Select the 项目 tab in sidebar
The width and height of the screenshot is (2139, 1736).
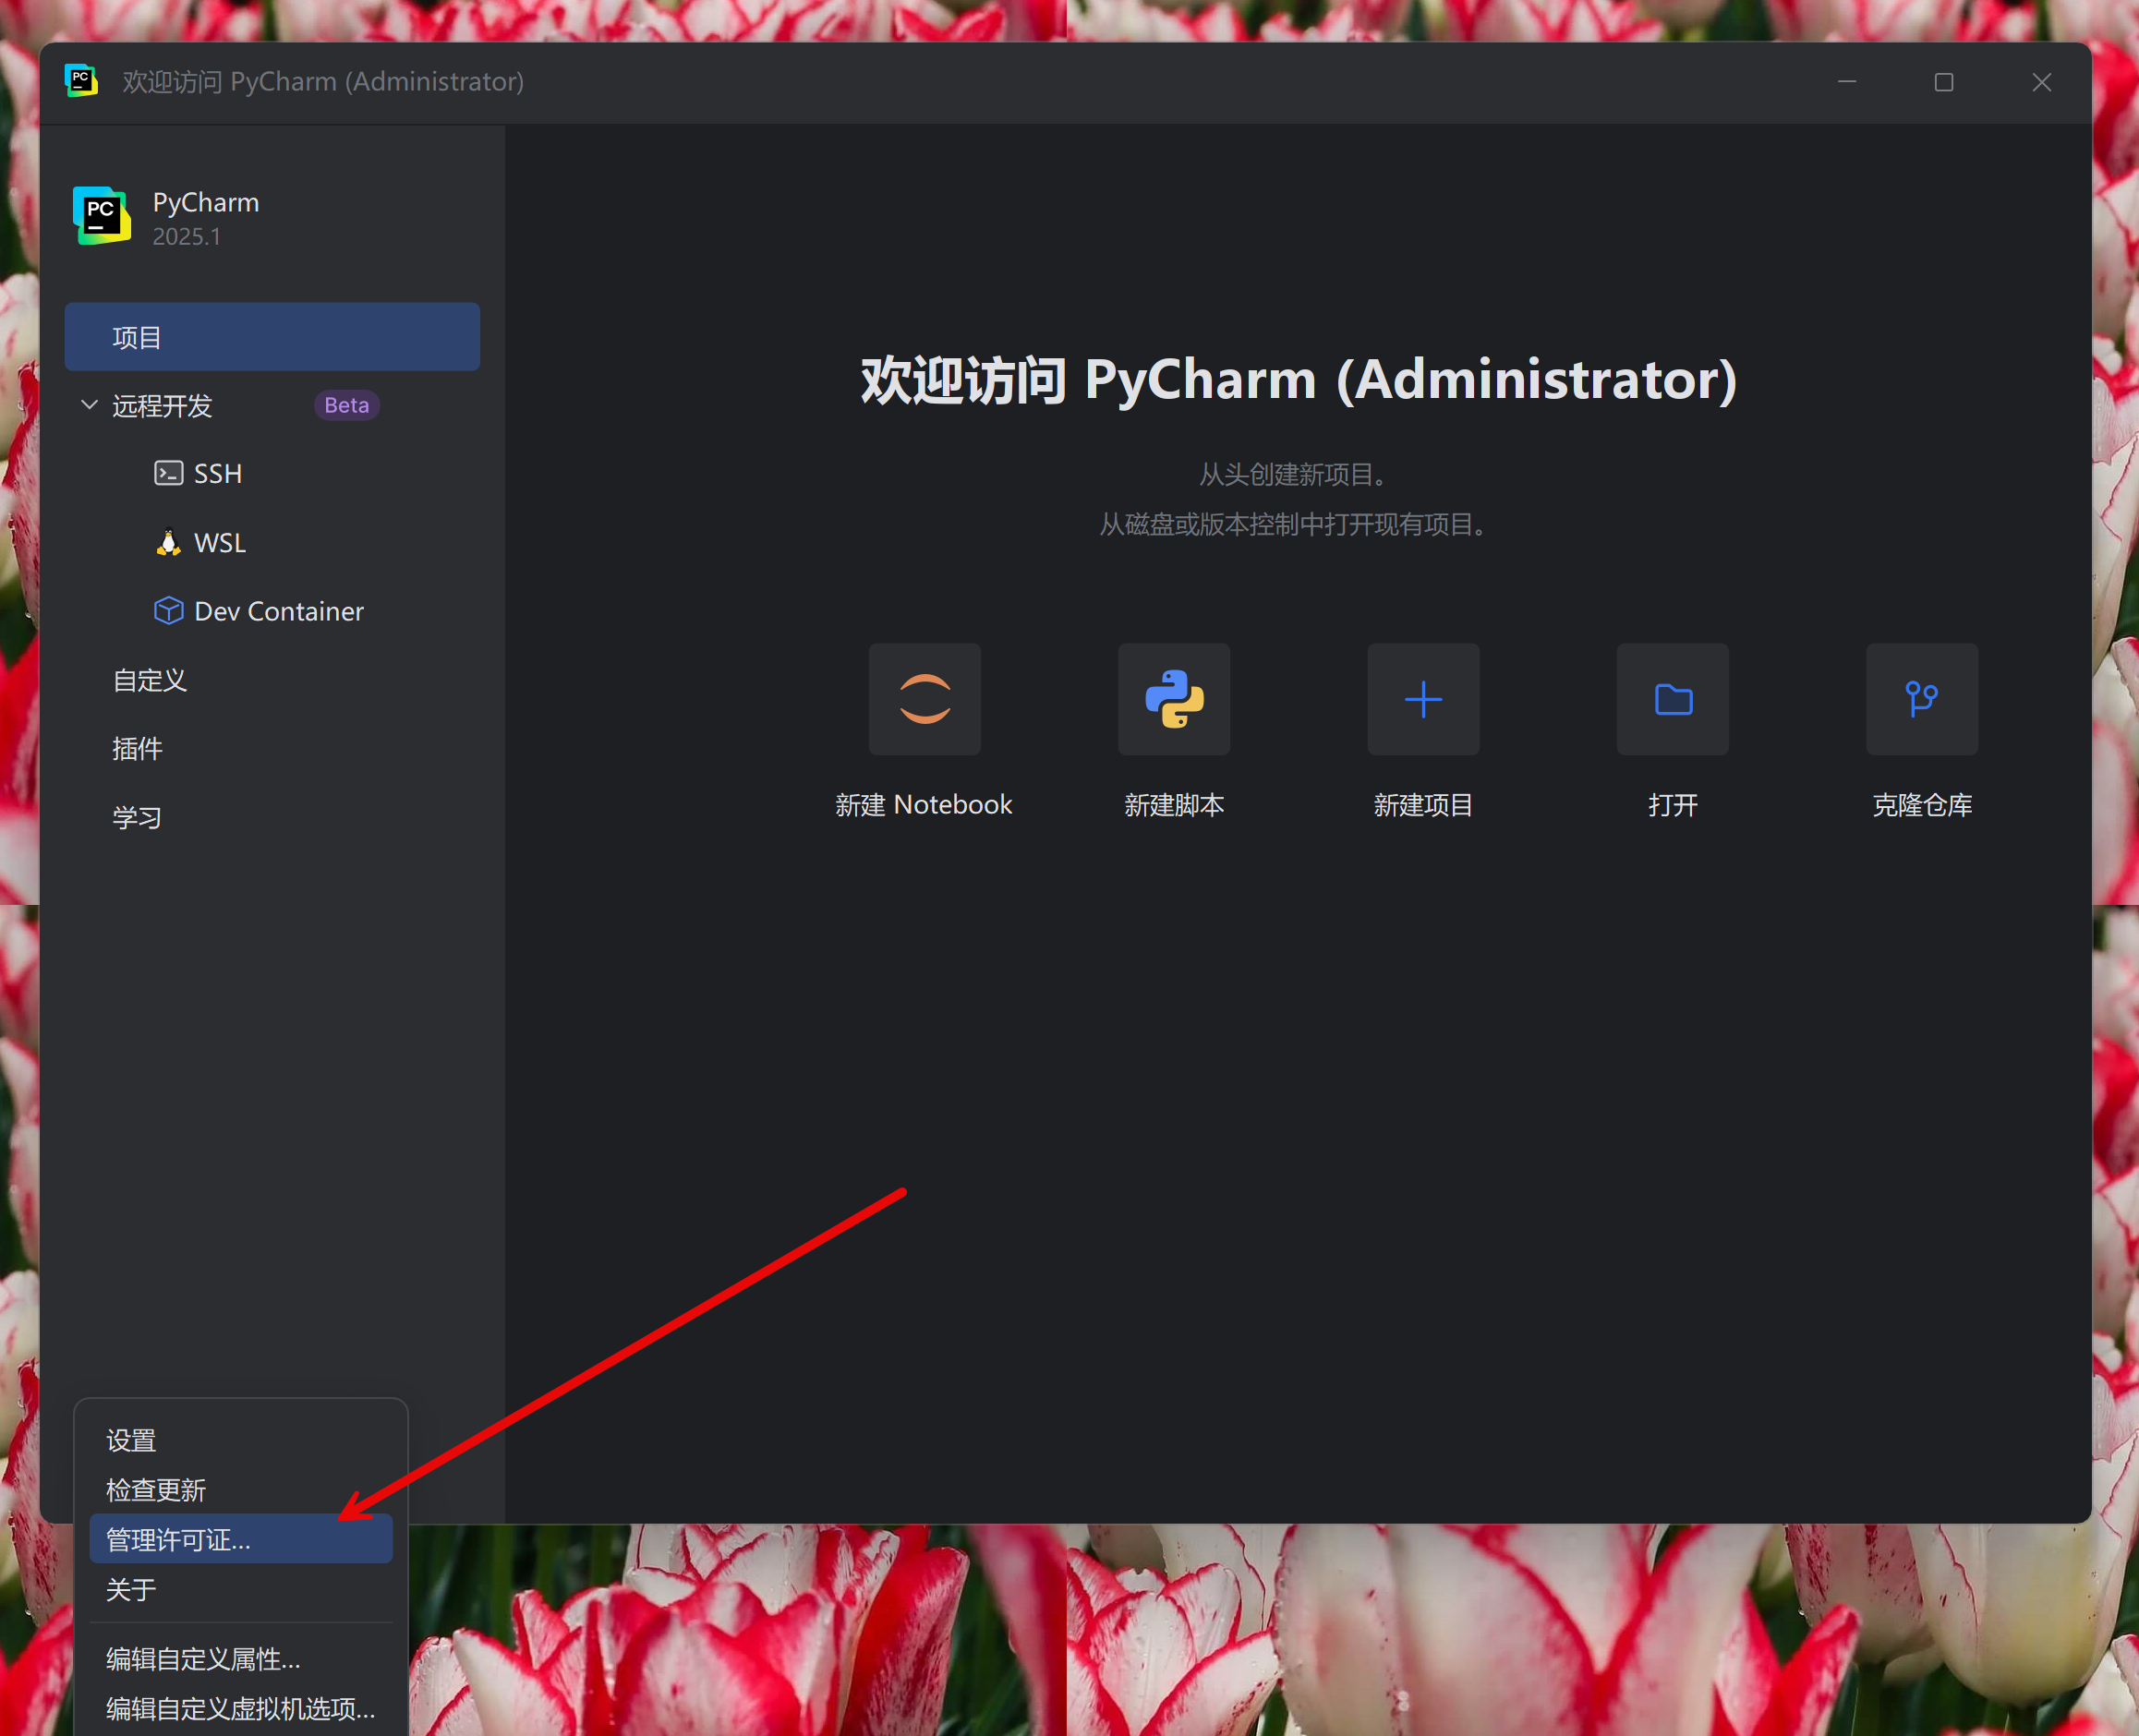tap(272, 337)
